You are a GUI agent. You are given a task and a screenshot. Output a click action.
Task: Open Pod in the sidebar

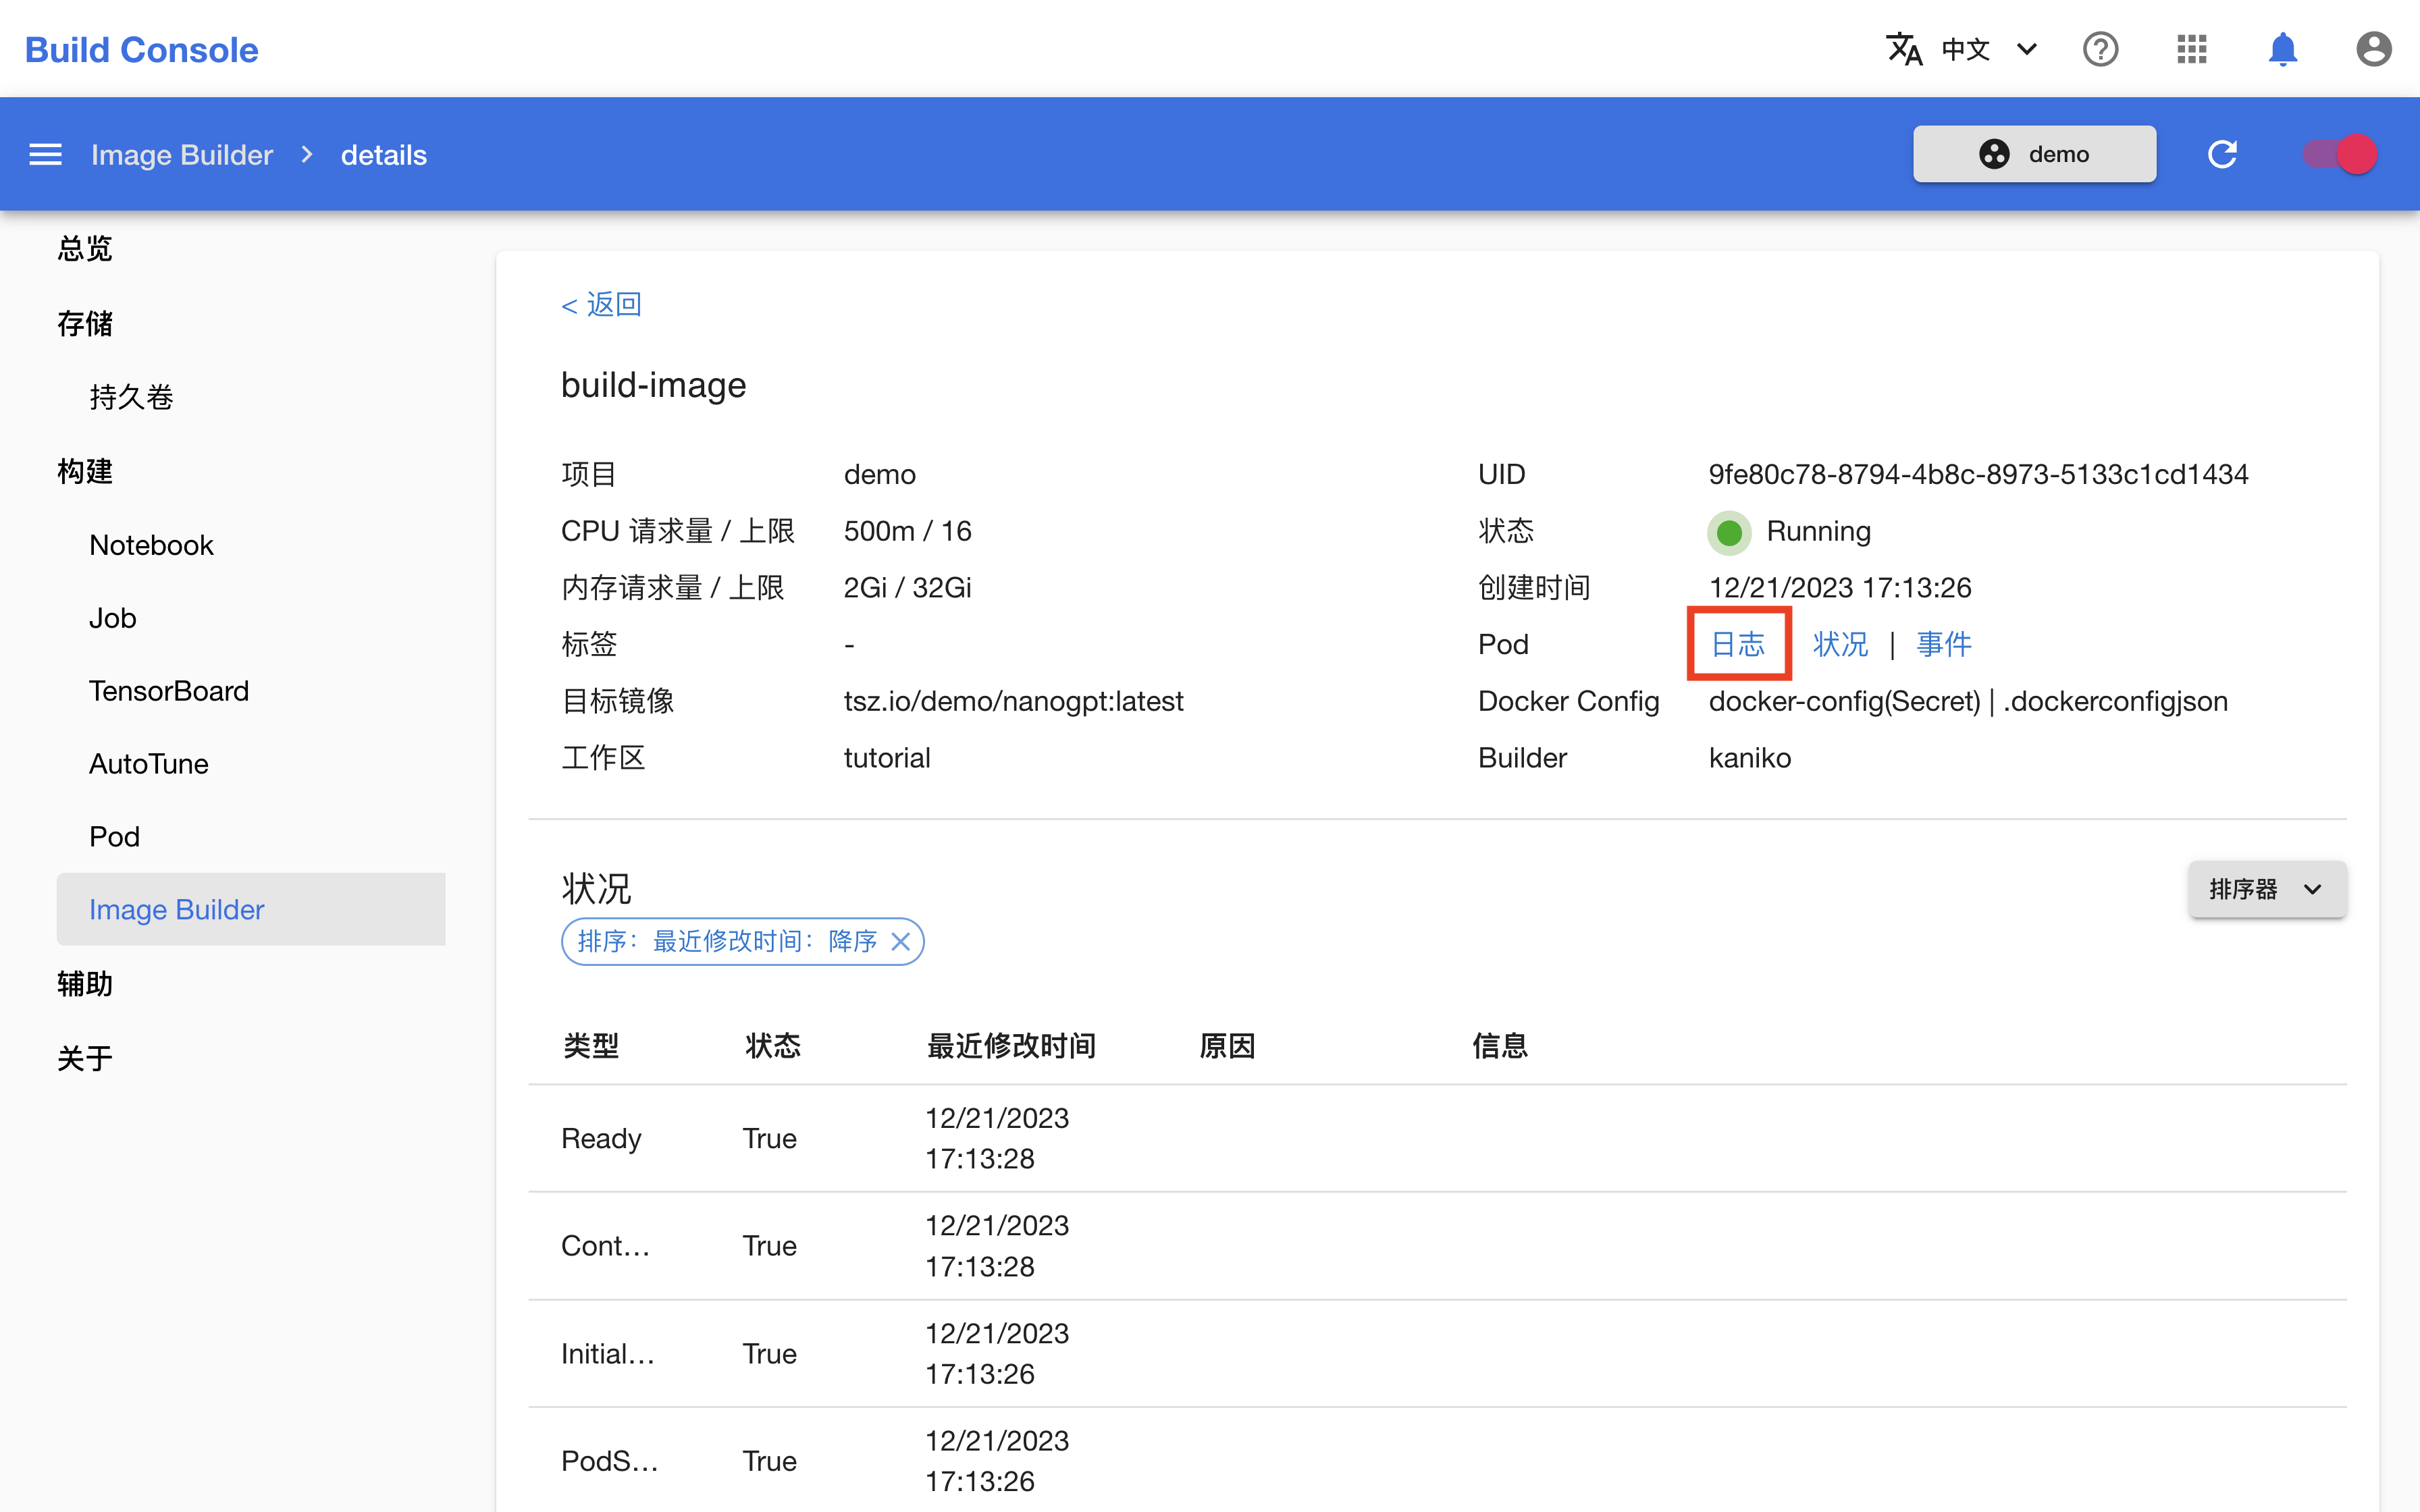pos(114,837)
